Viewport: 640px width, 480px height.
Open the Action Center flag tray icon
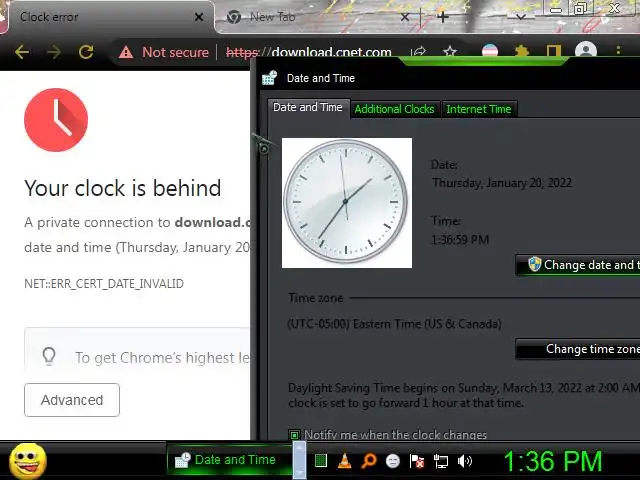[417, 461]
